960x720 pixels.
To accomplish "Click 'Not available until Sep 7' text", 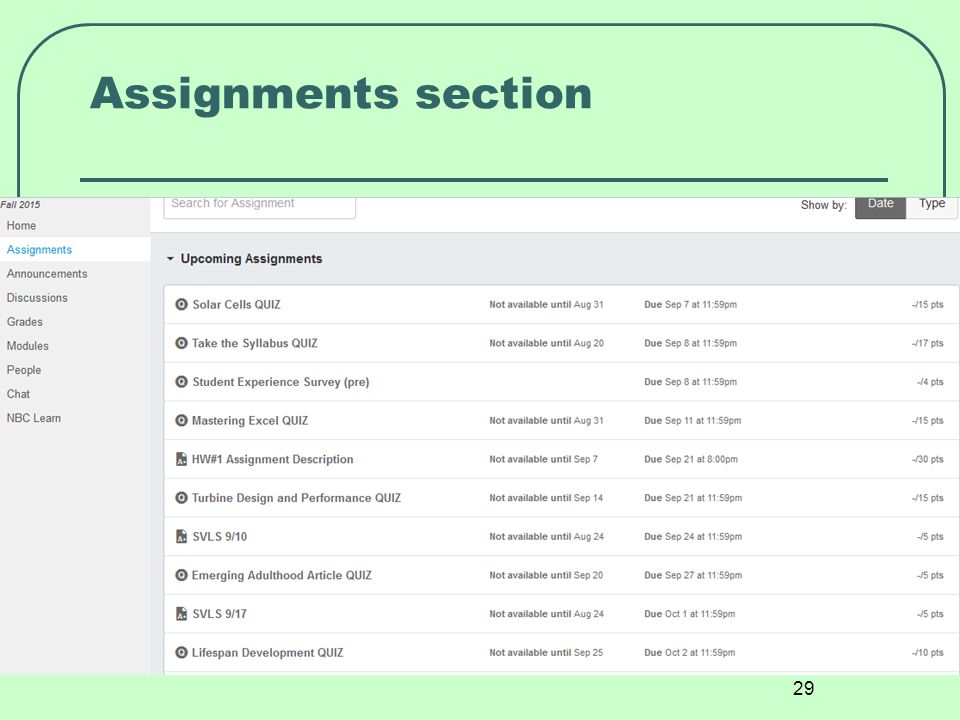I will (x=544, y=459).
